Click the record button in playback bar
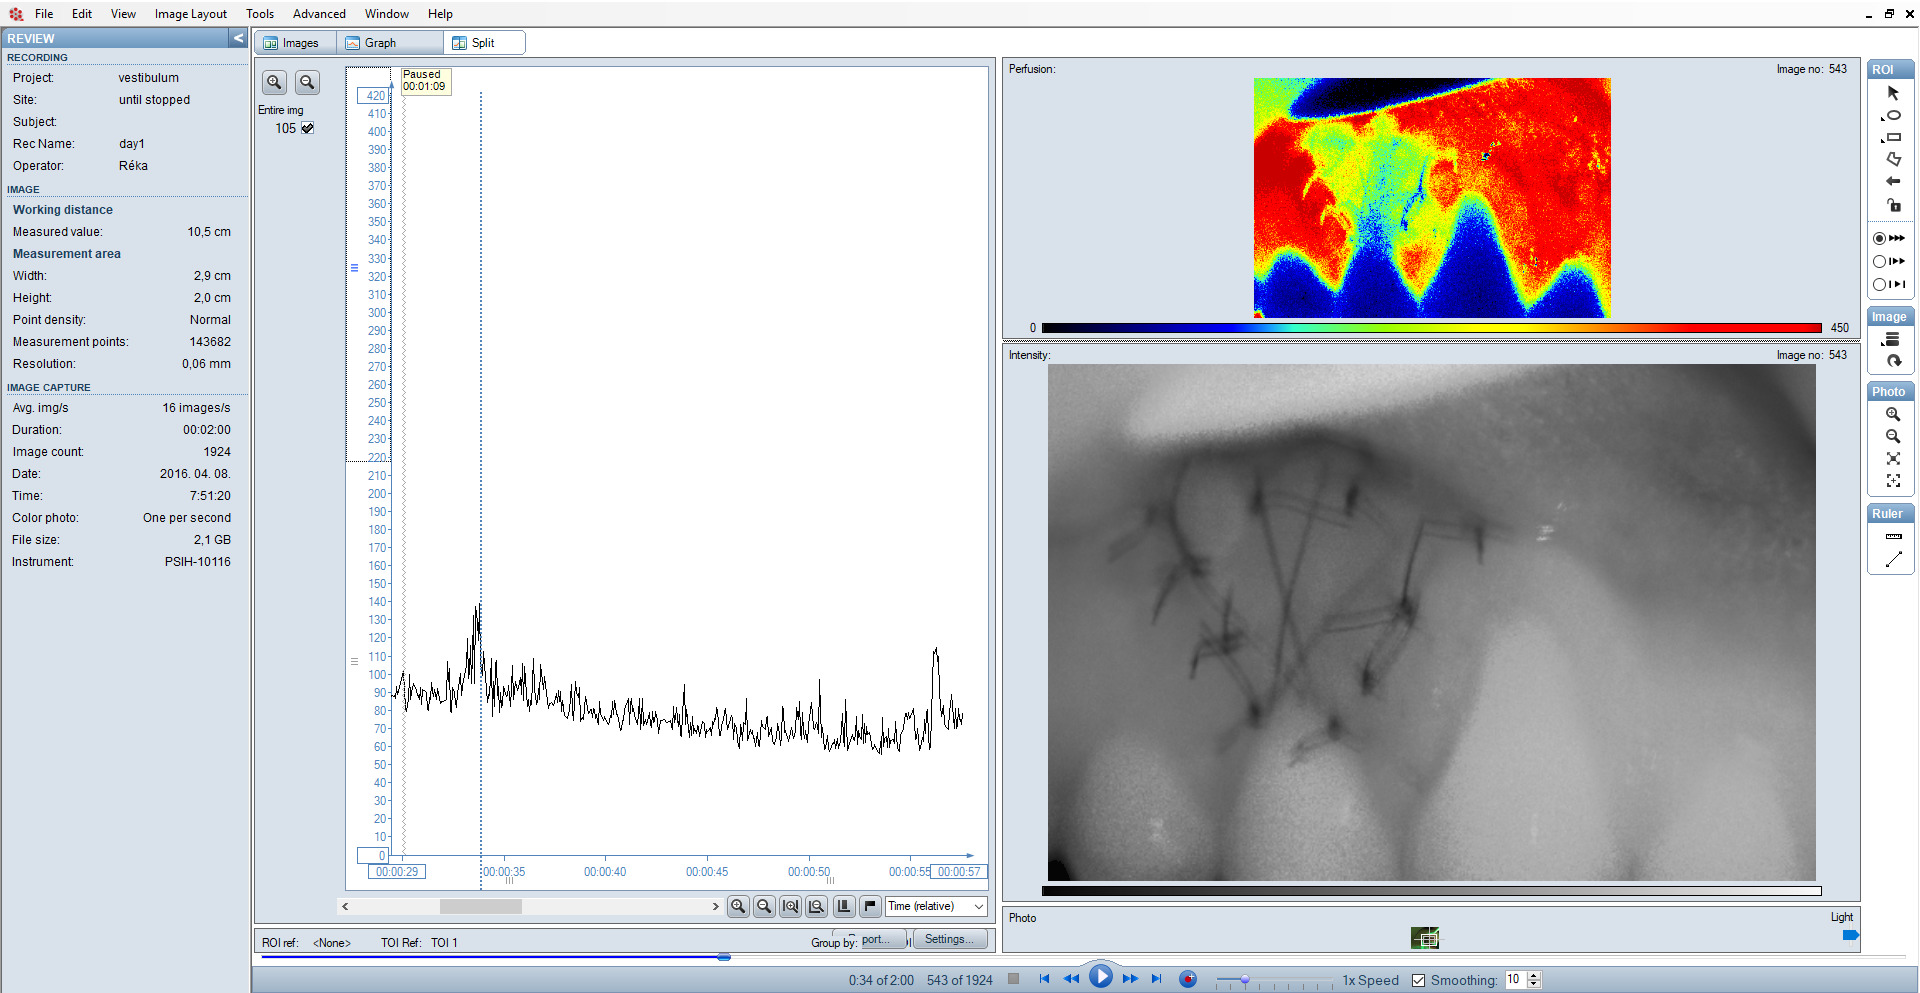This screenshot has height=993, width=1920. point(1187,979)
